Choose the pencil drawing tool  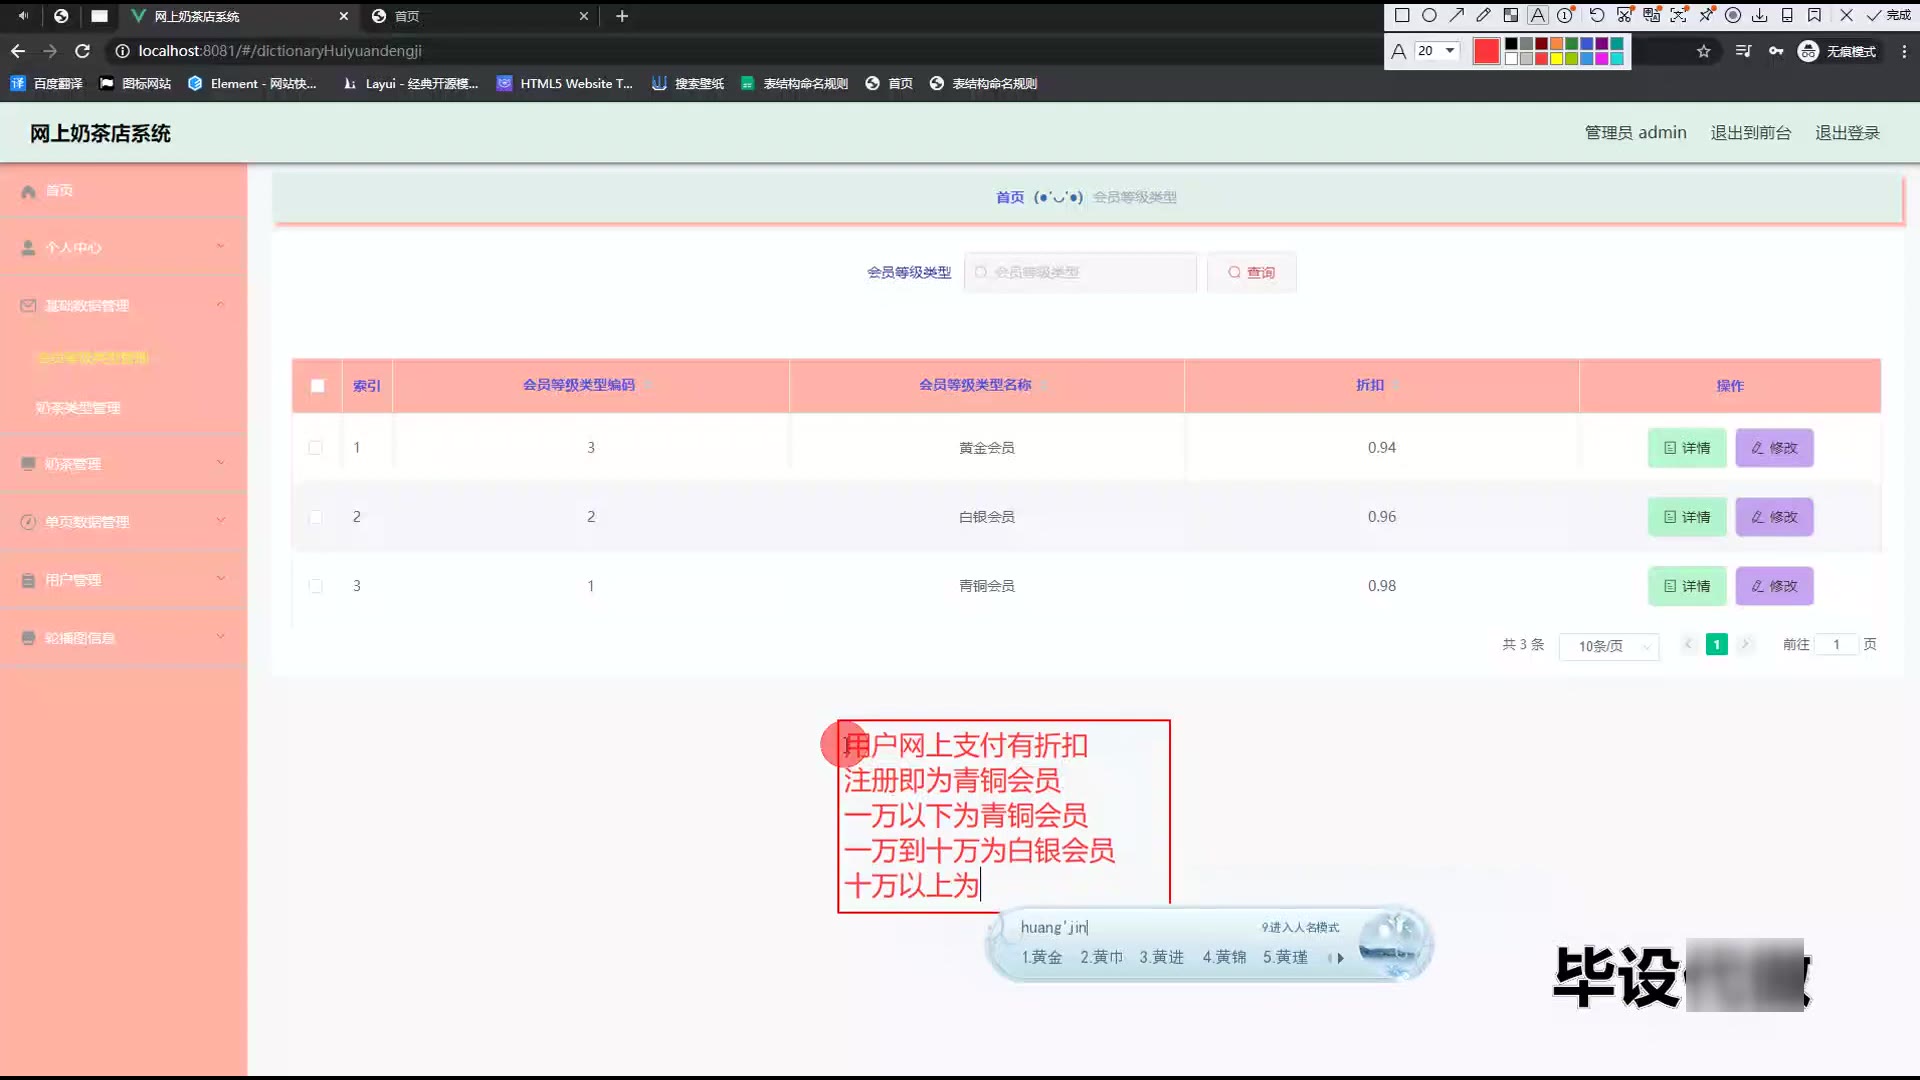click(x=1483, y=15)
